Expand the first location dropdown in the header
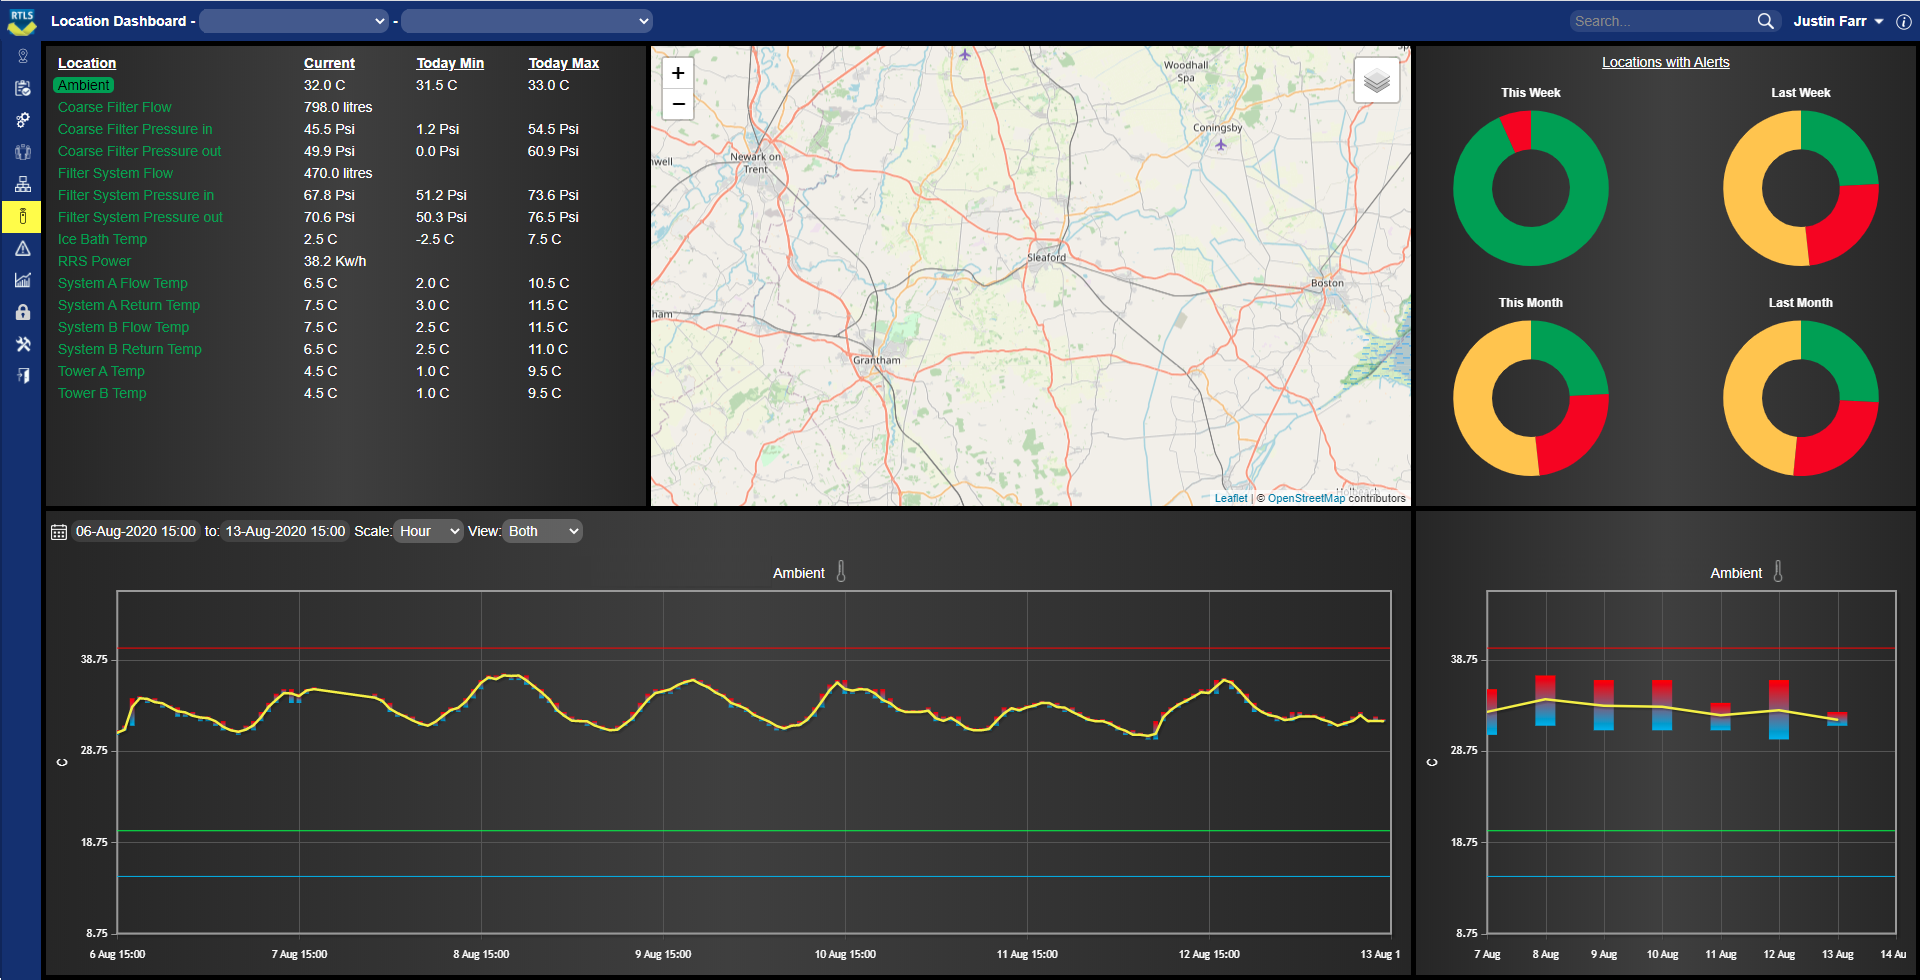This screenshot has height=980, width=1920. [x=294, y=20]
